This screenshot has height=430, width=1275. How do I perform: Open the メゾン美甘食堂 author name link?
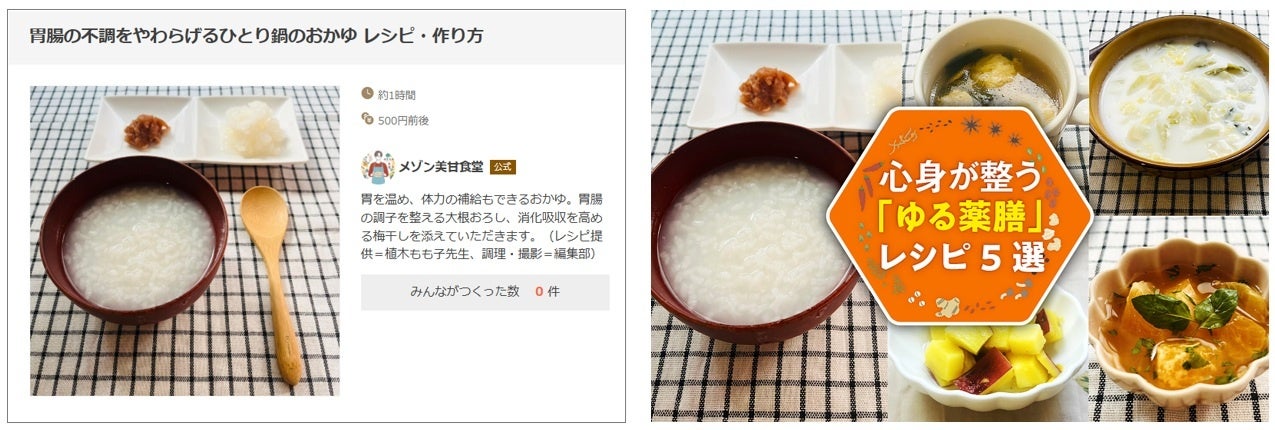pos(441,168)
